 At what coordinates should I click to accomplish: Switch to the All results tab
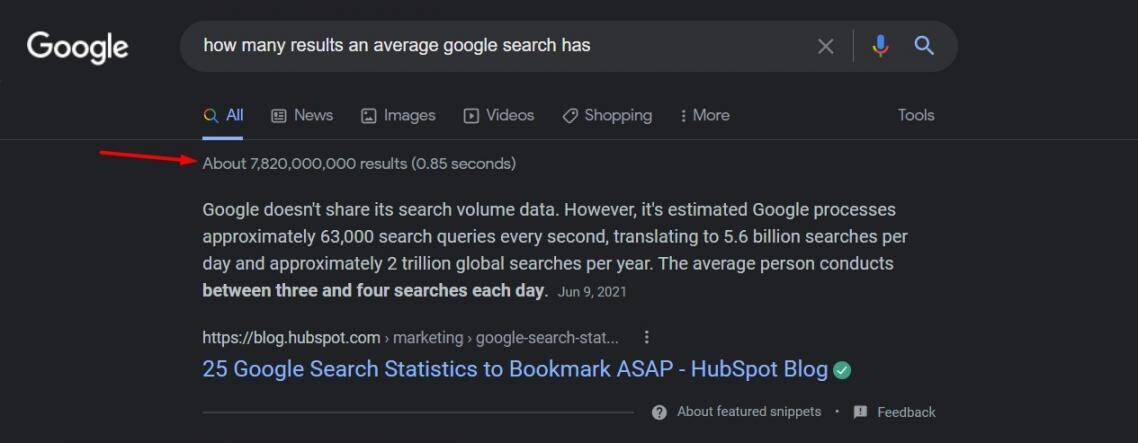(224, 116)
